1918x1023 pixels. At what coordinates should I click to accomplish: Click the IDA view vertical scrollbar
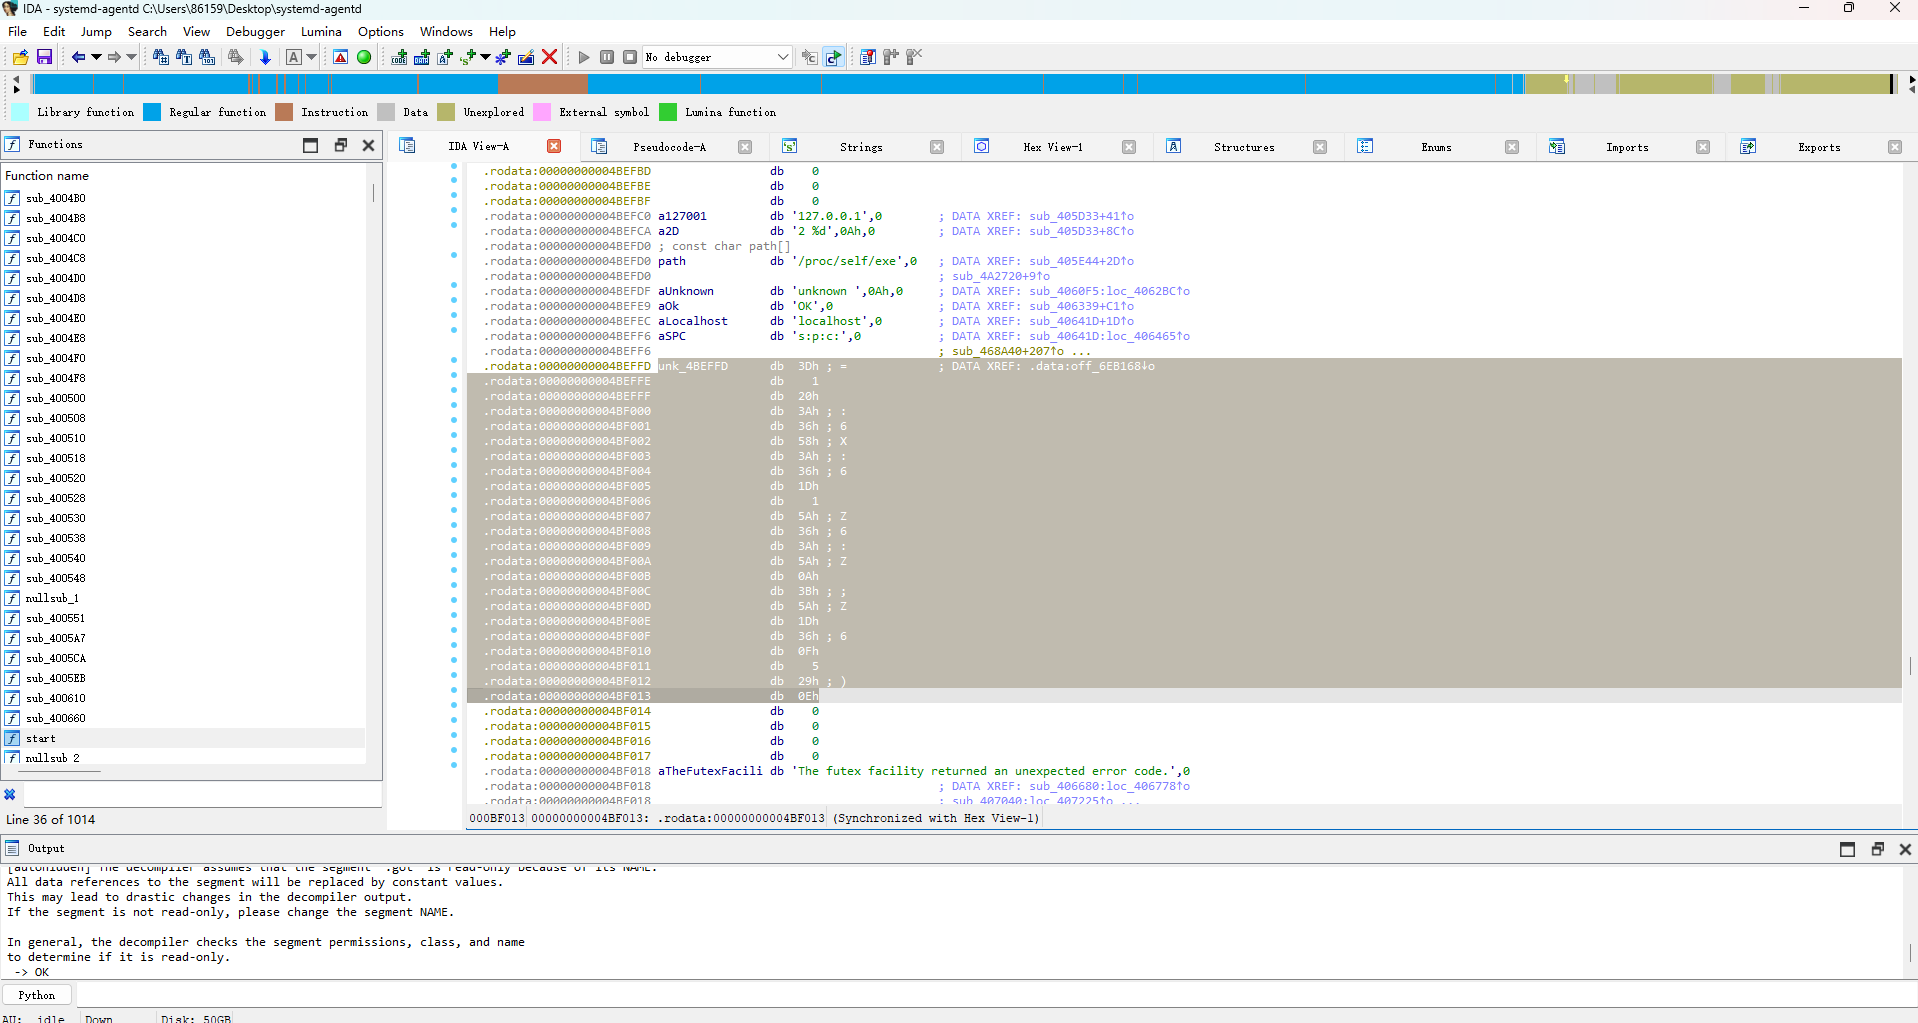1910,483
